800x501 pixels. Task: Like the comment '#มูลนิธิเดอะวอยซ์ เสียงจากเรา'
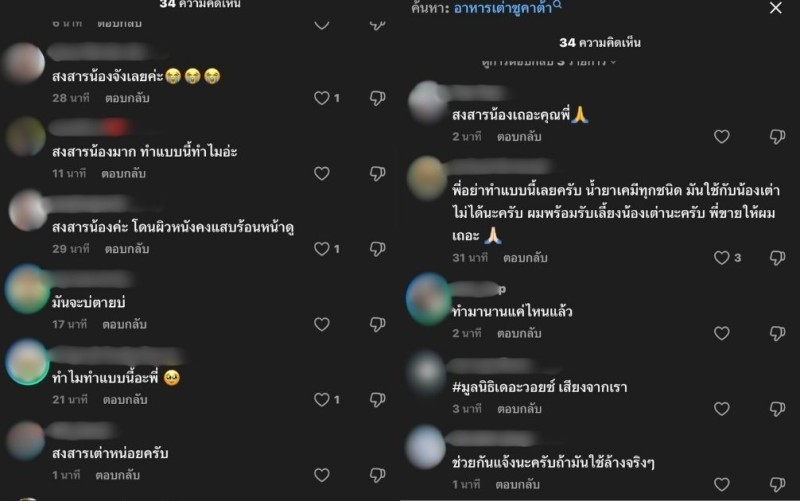pos(721,409)
